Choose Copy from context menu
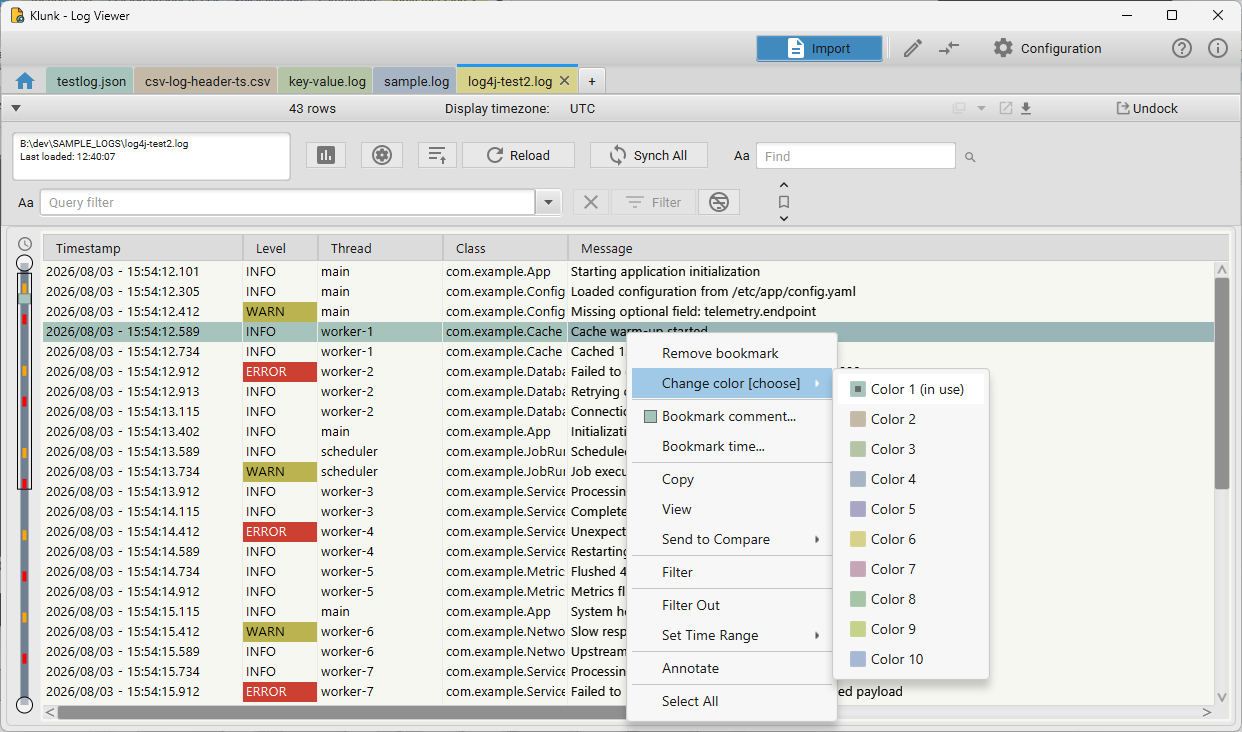 tap(731, 479)
